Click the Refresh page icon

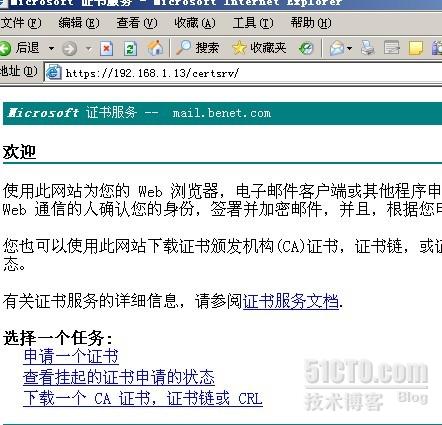coord(131,49)
